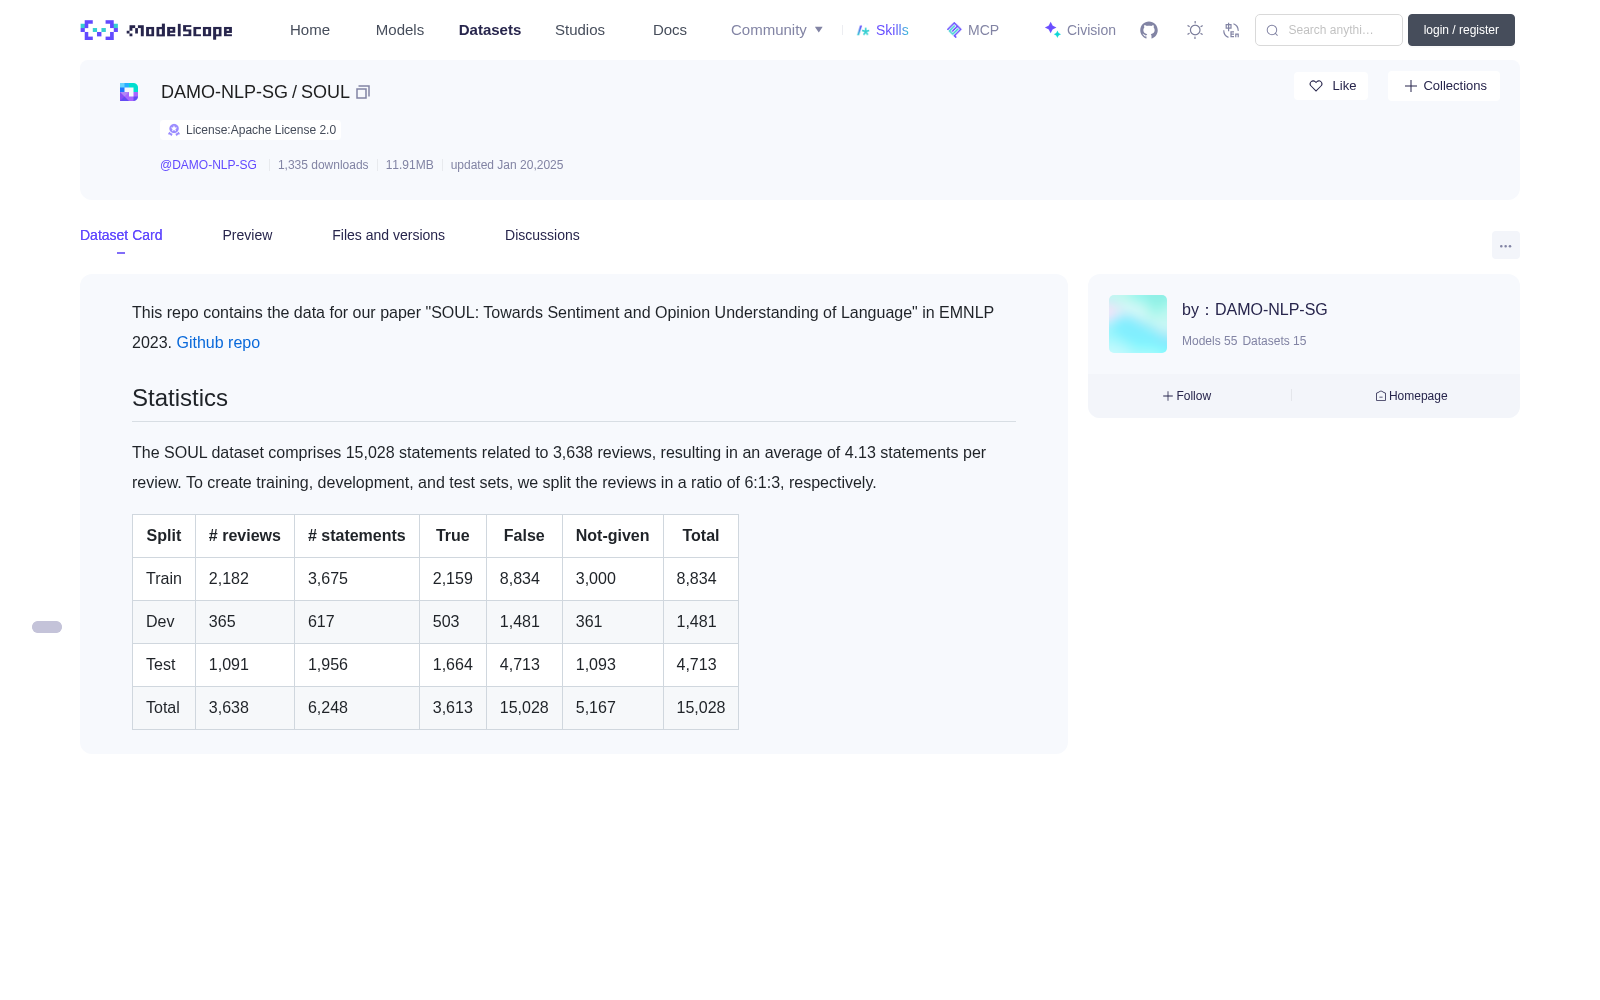The height and width of the screenshot is (1000, 1600).
Task: Focus the search anything field
Action: click(x=1329, y=30)
